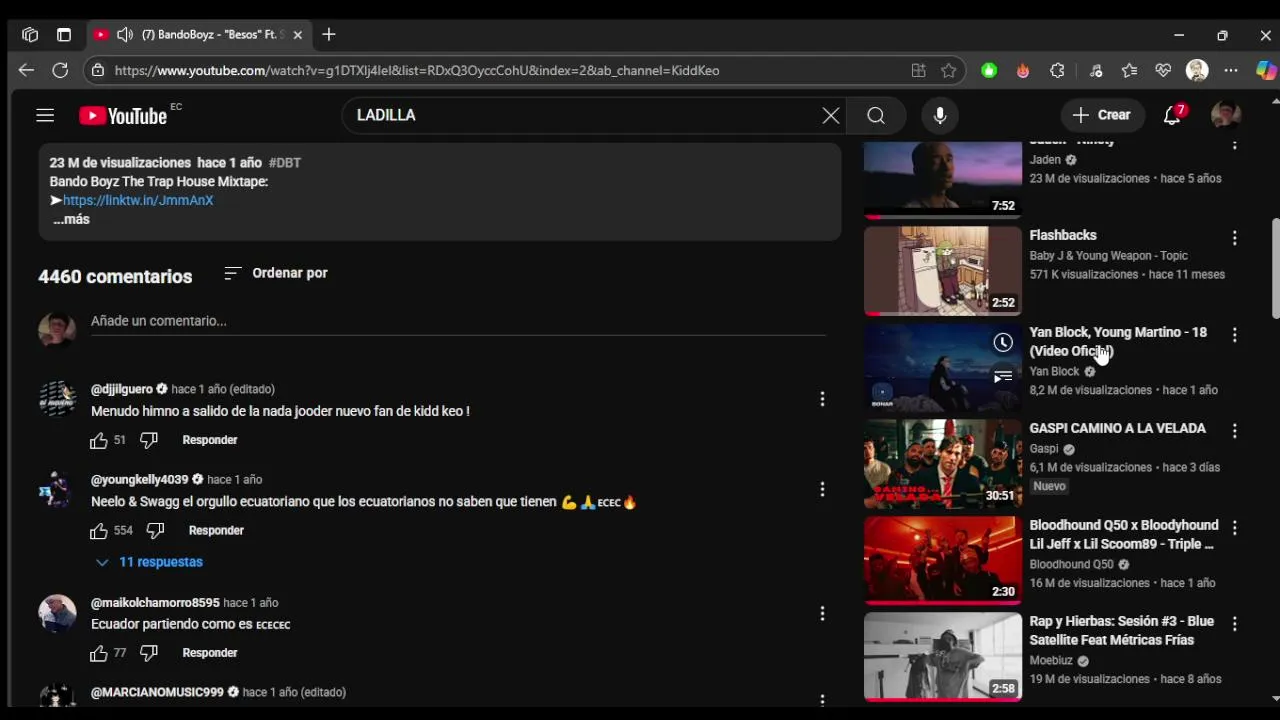This screenshot has height=720, width=1280.
Task: Open a new browser tab
Action: pyautogui.click(x=329, y=35)
